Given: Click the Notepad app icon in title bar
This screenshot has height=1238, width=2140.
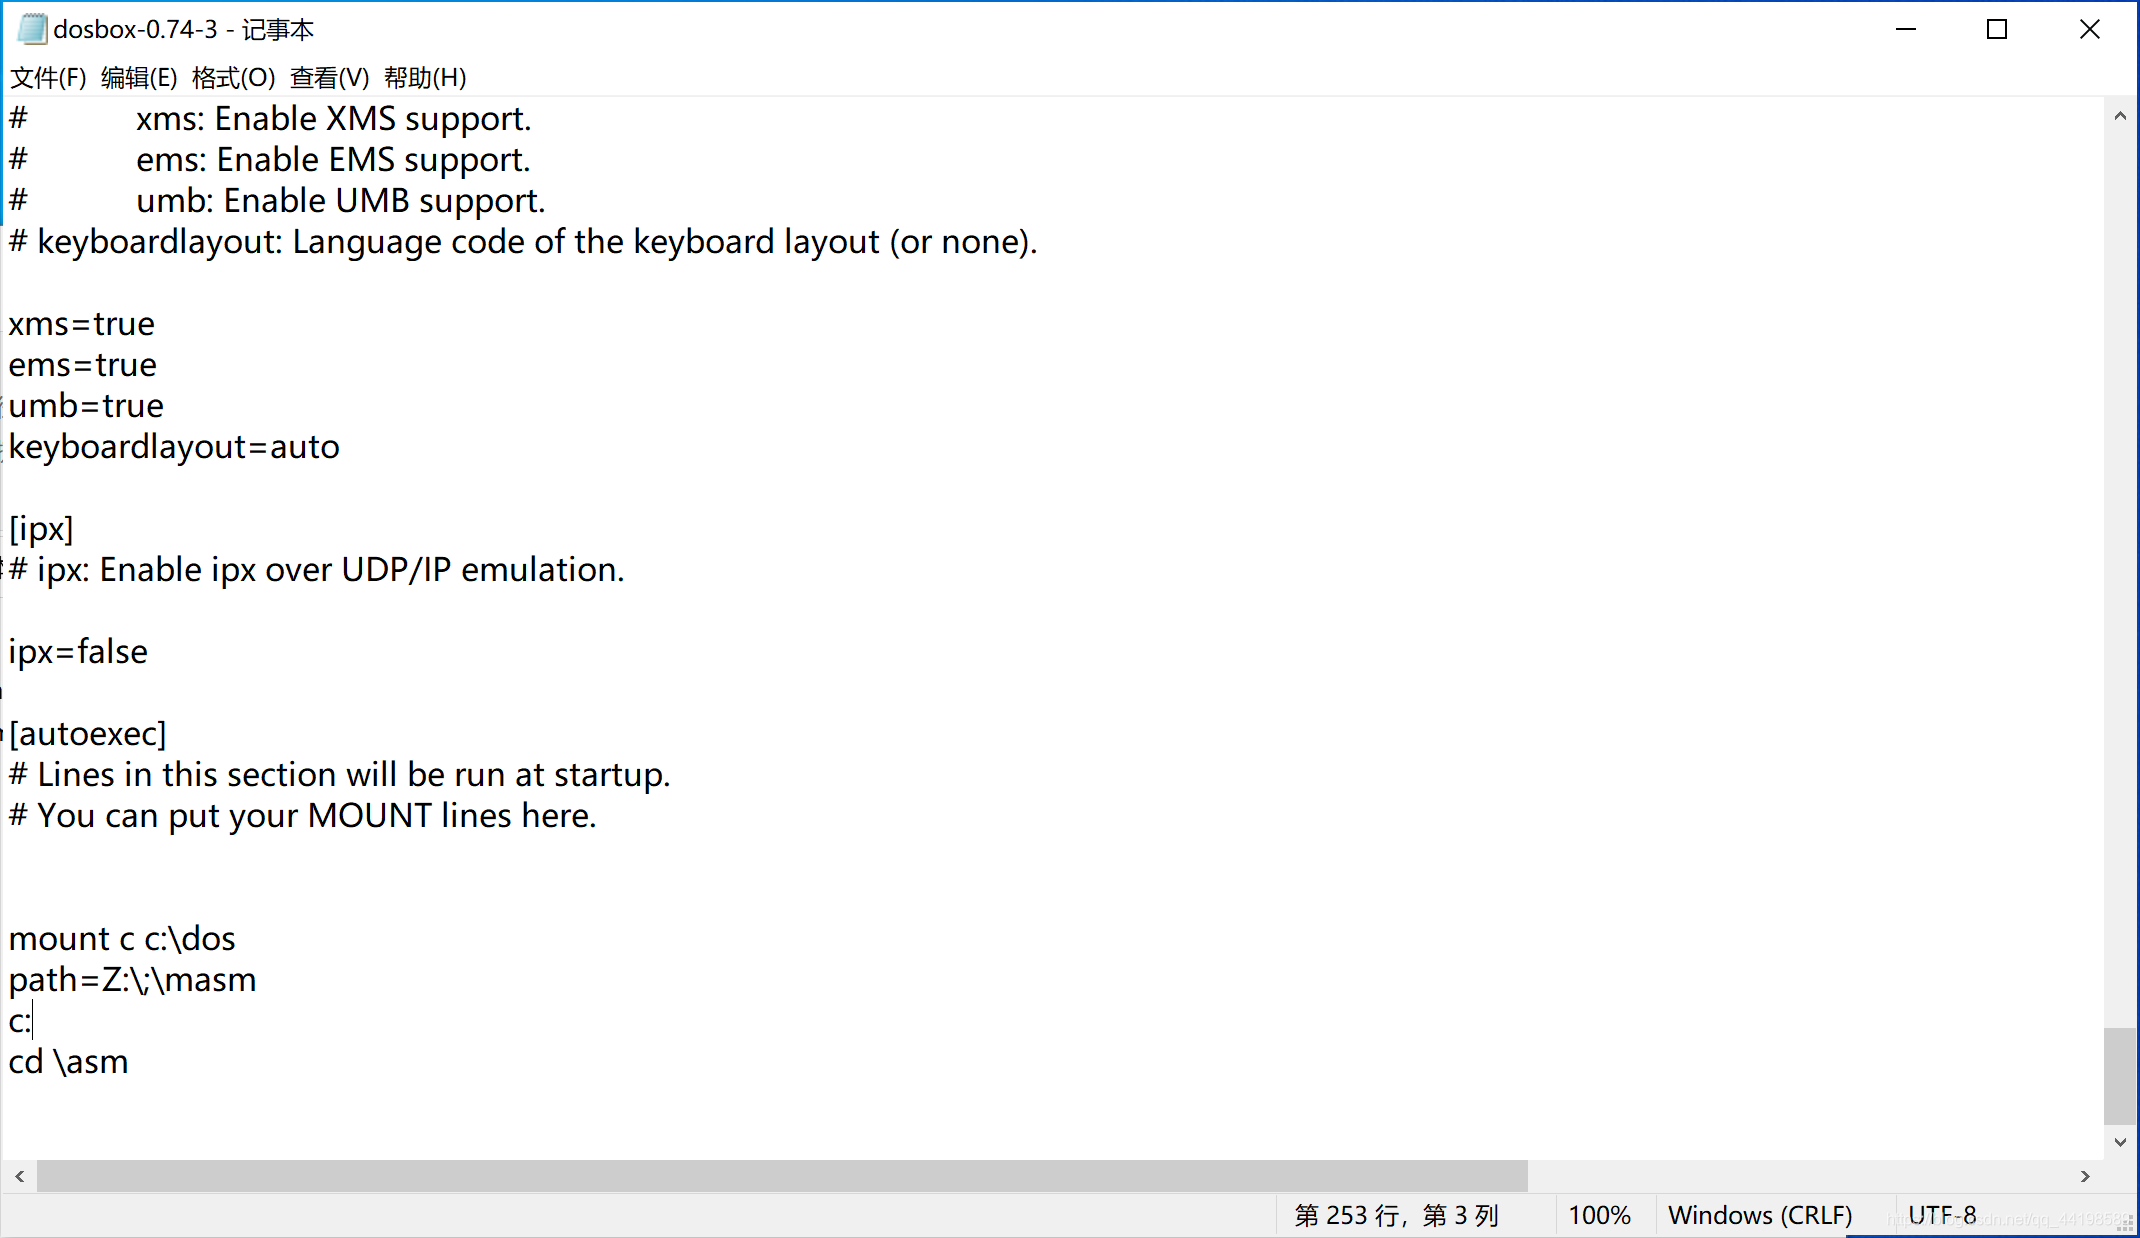Looking at the screenshot, I should [32, 29].
